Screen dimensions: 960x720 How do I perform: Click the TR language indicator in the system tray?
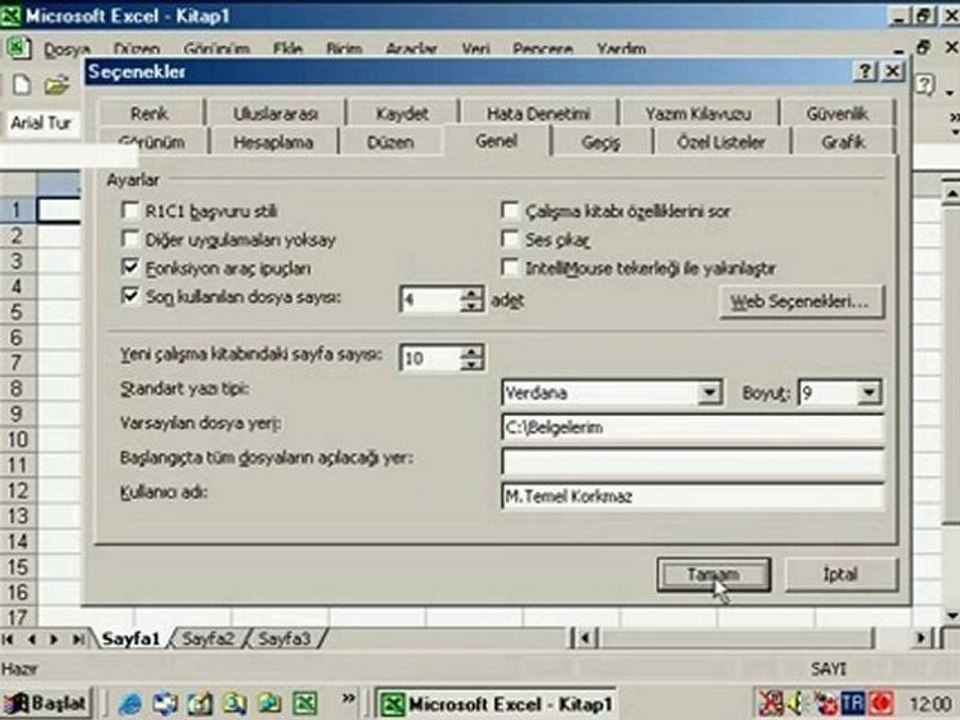[853, 703]
